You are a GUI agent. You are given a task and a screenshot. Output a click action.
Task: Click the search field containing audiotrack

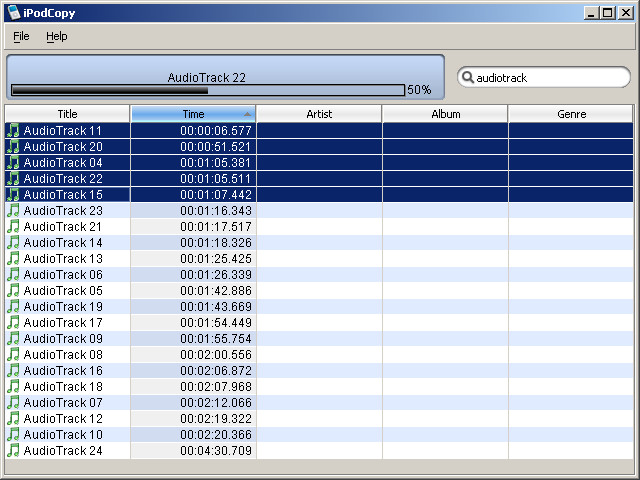[x=544, y=77]
